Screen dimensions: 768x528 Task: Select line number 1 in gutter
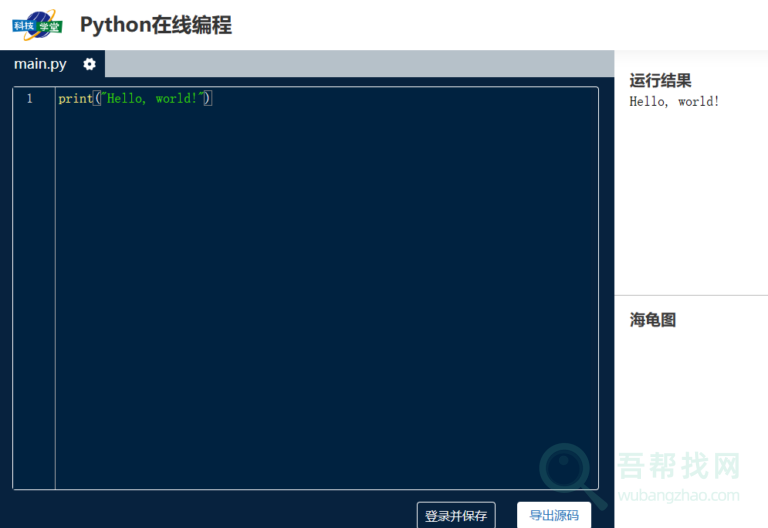point(29,99)
